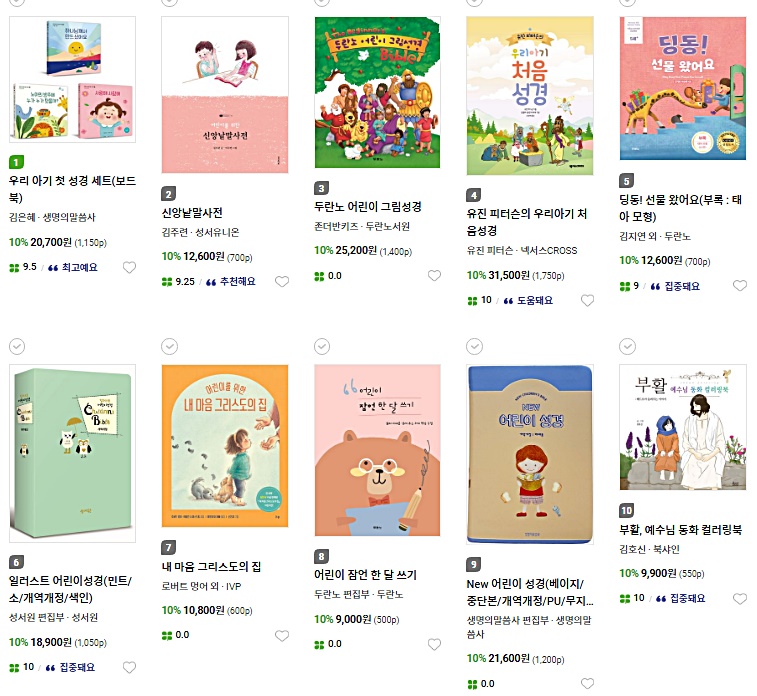Click heart icon next to 딩동! 선물 왔어요

click(x=740, y=286)
